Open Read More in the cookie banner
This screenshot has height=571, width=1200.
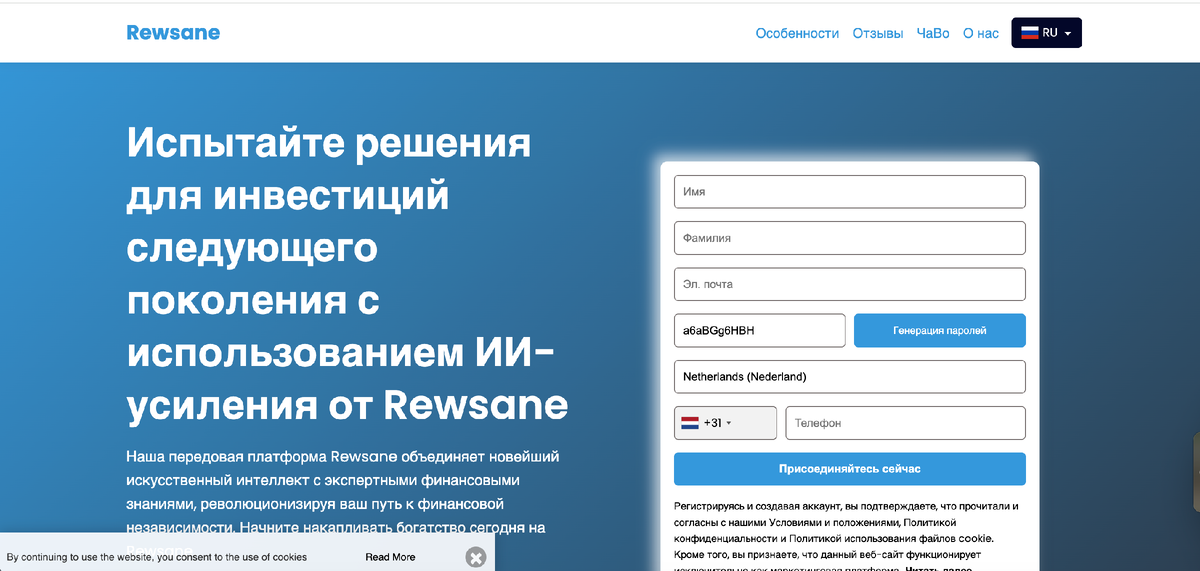(x=390, y=557)
